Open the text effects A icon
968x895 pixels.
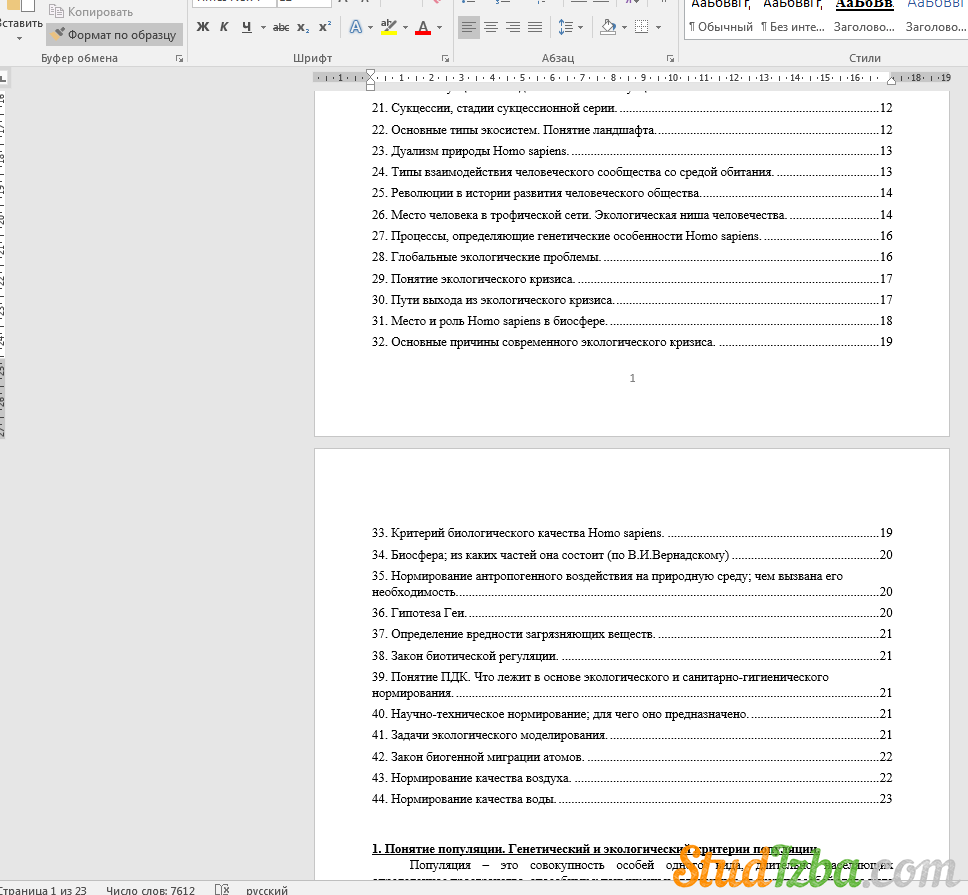pyautogui.click(x=356, y=27)
